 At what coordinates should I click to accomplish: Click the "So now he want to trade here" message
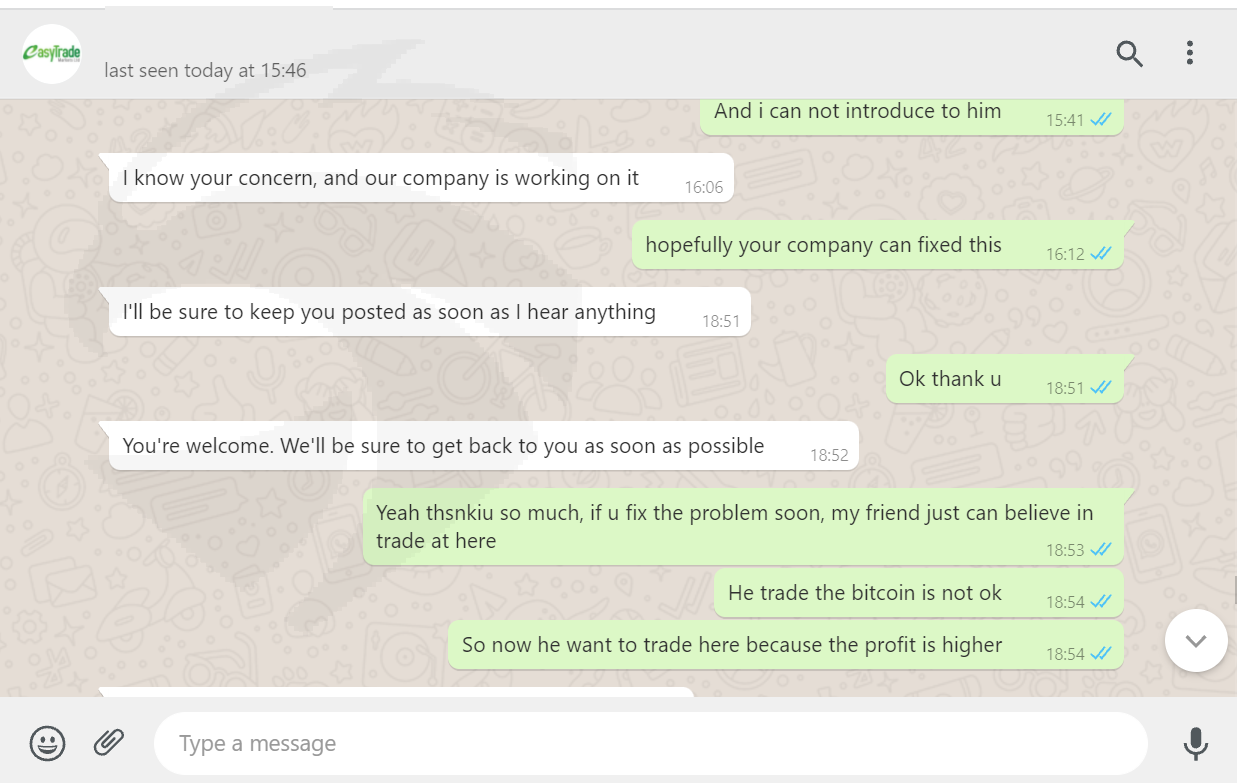731,645
